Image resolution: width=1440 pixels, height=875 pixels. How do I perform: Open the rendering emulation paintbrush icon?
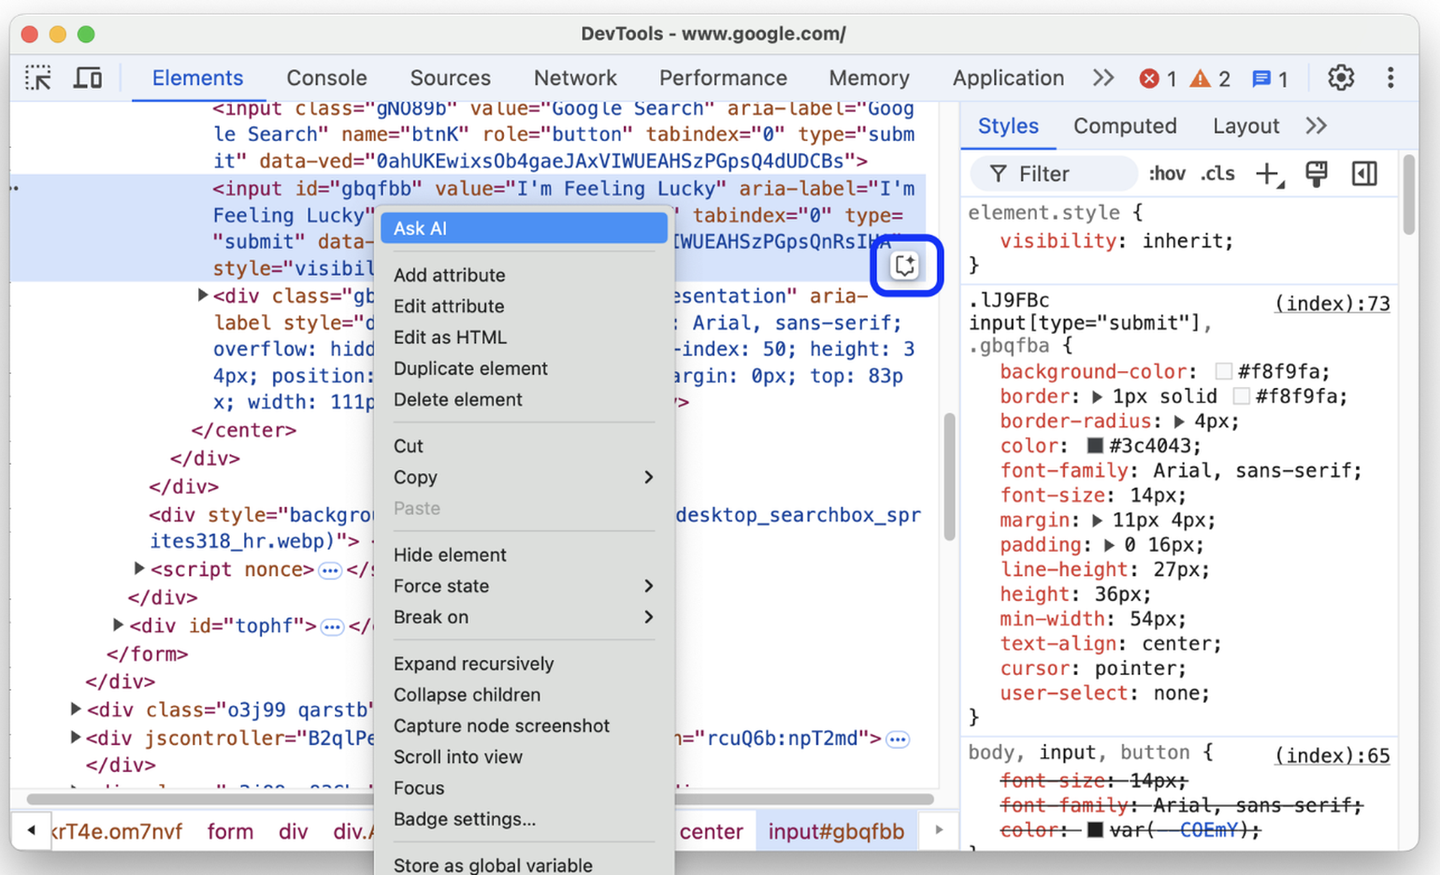pyautogui.click(x=1316, y=174)
